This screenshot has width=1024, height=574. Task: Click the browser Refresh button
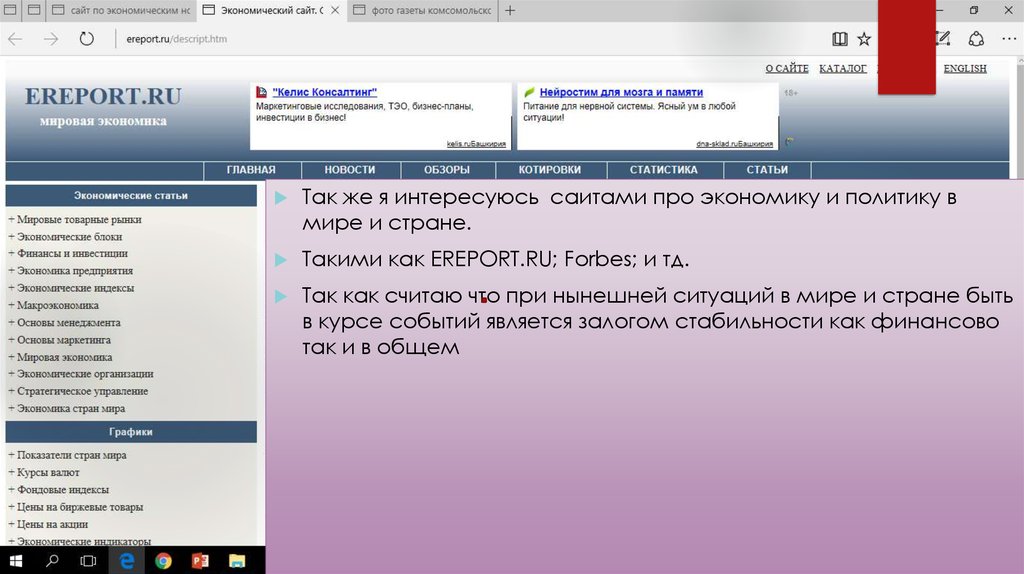click(86, 39)
